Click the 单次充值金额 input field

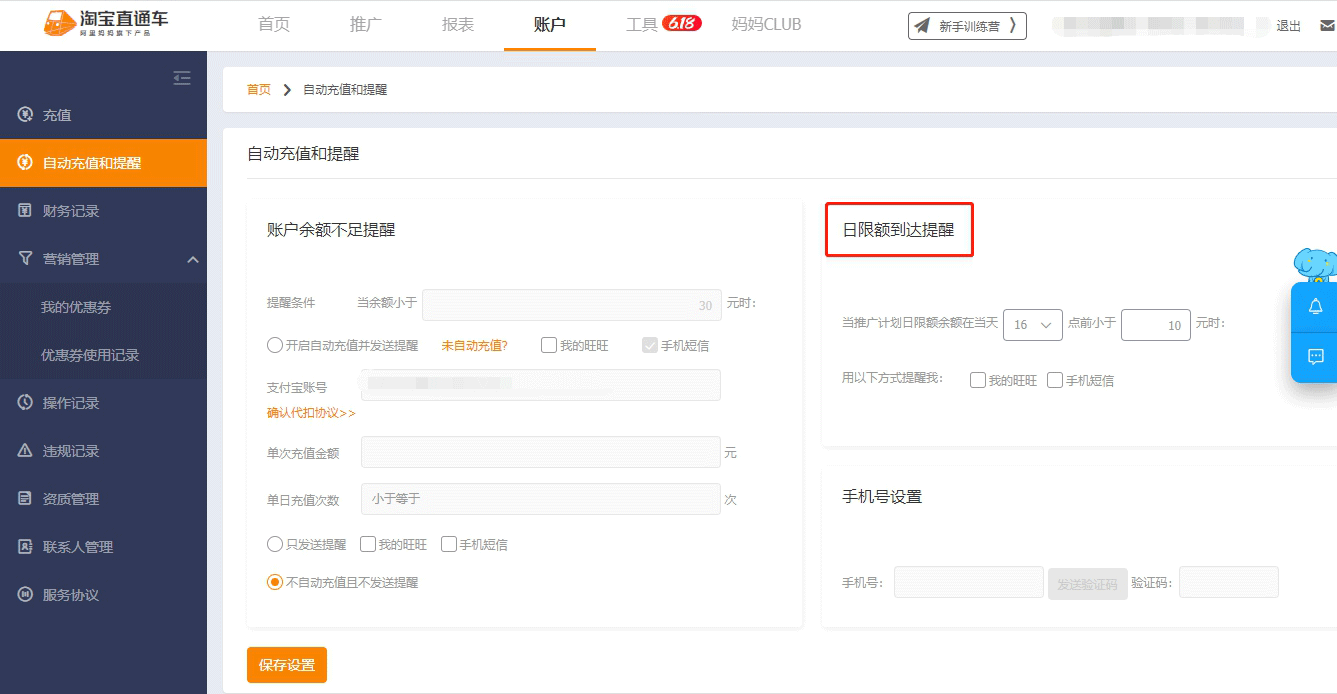(x=540, y=453)
